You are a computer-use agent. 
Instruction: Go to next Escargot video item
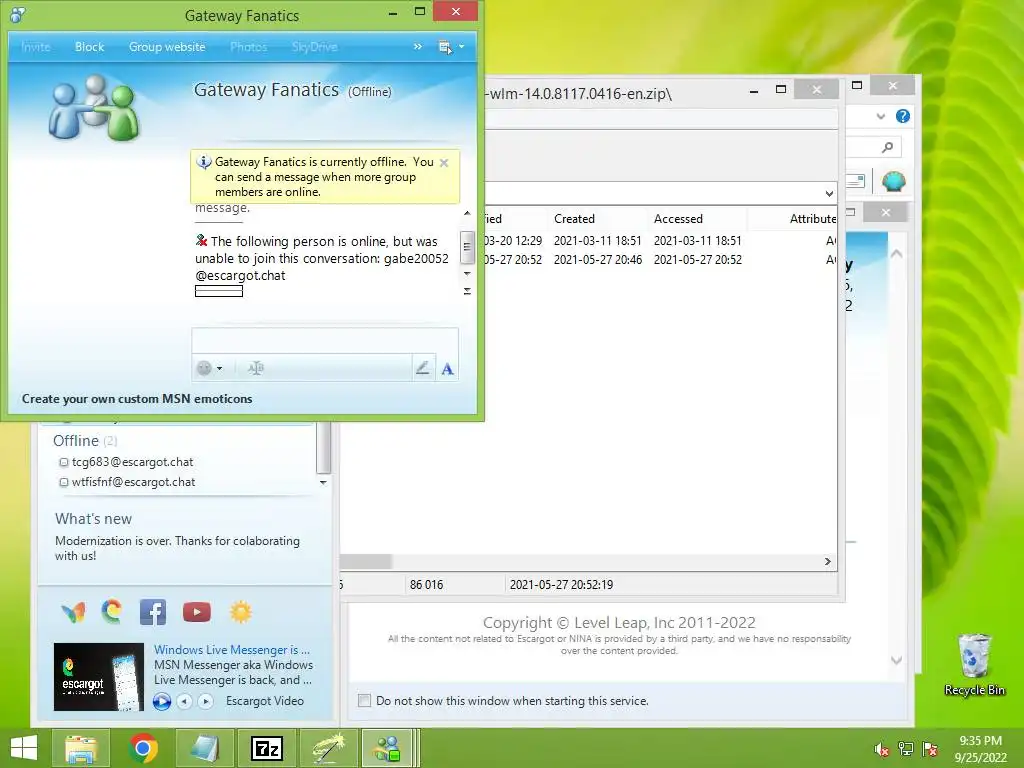click(206, 701)
